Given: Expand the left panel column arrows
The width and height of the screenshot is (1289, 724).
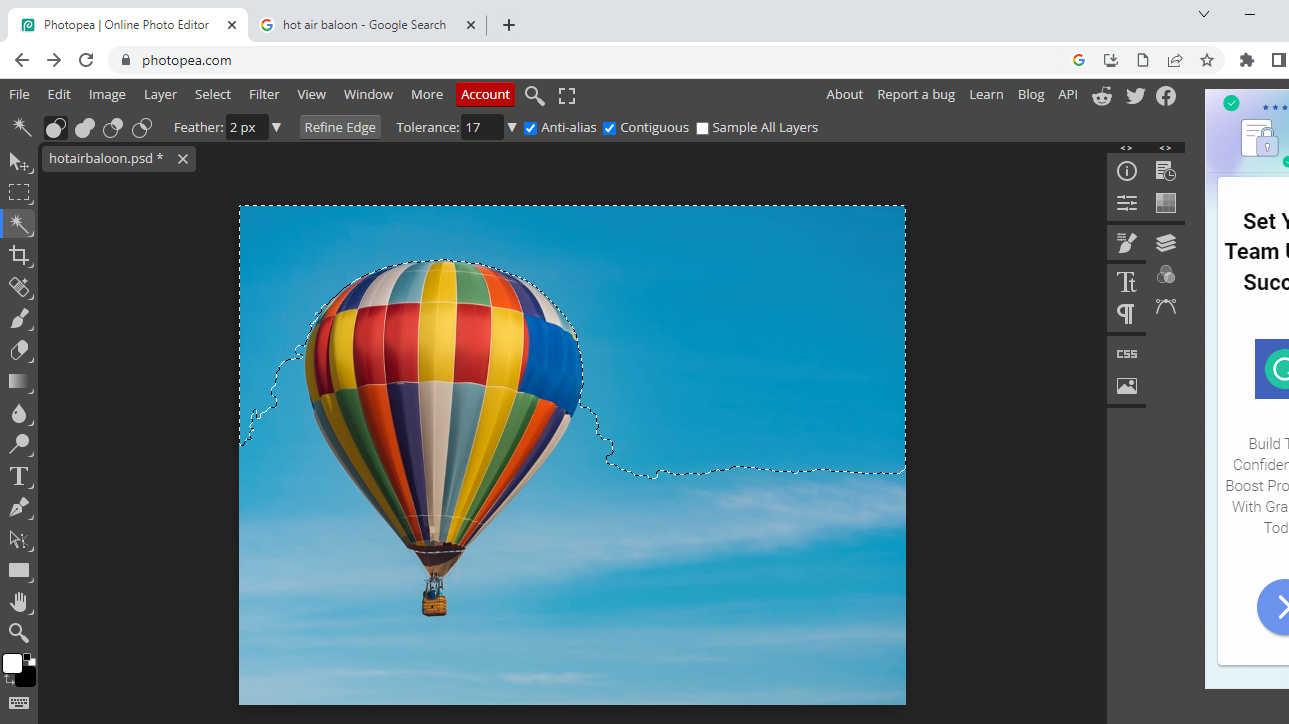Looking at the screenshot, I should 1126,148.
